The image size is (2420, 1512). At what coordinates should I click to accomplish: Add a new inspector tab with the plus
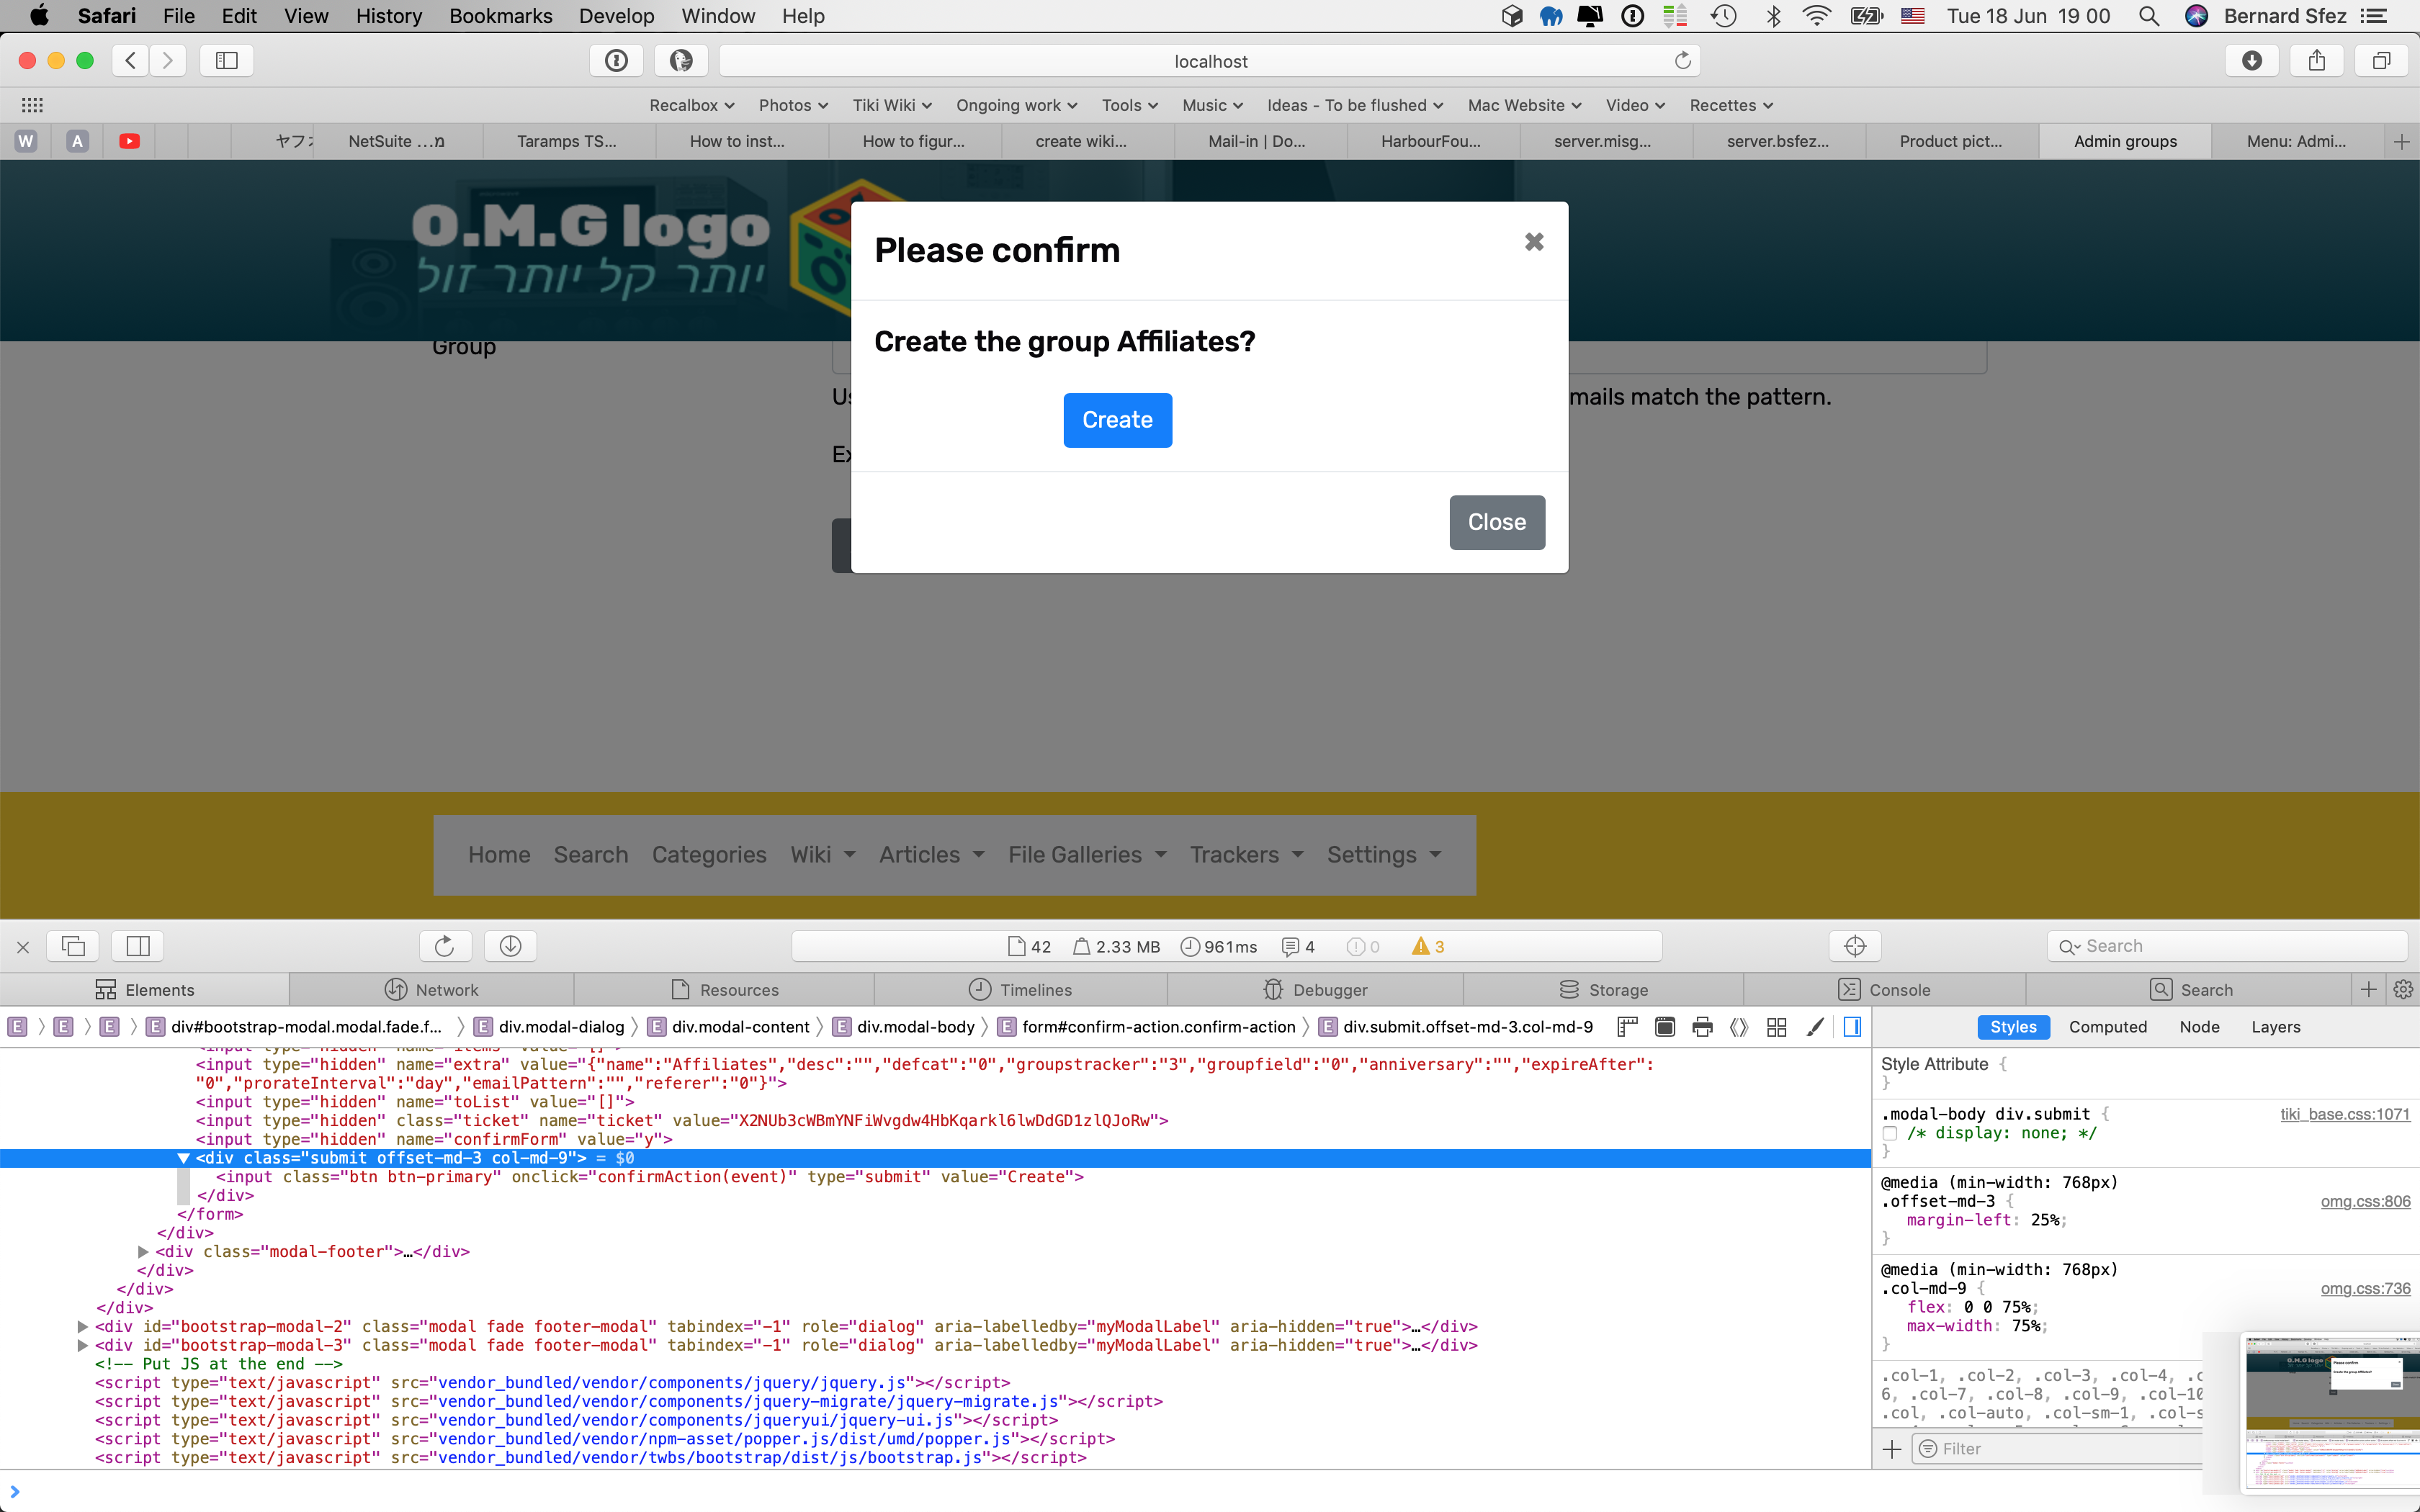coord(2368,990)
